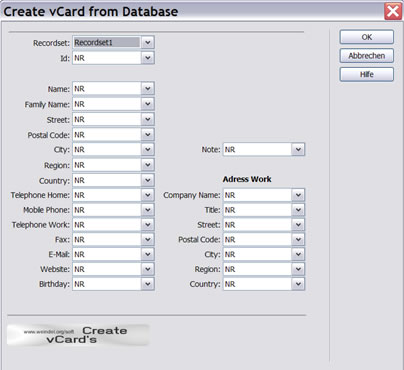Open the City dropdown under Adress Work
Viewport: 404px width, 370px height.
(x=264, y=254)
